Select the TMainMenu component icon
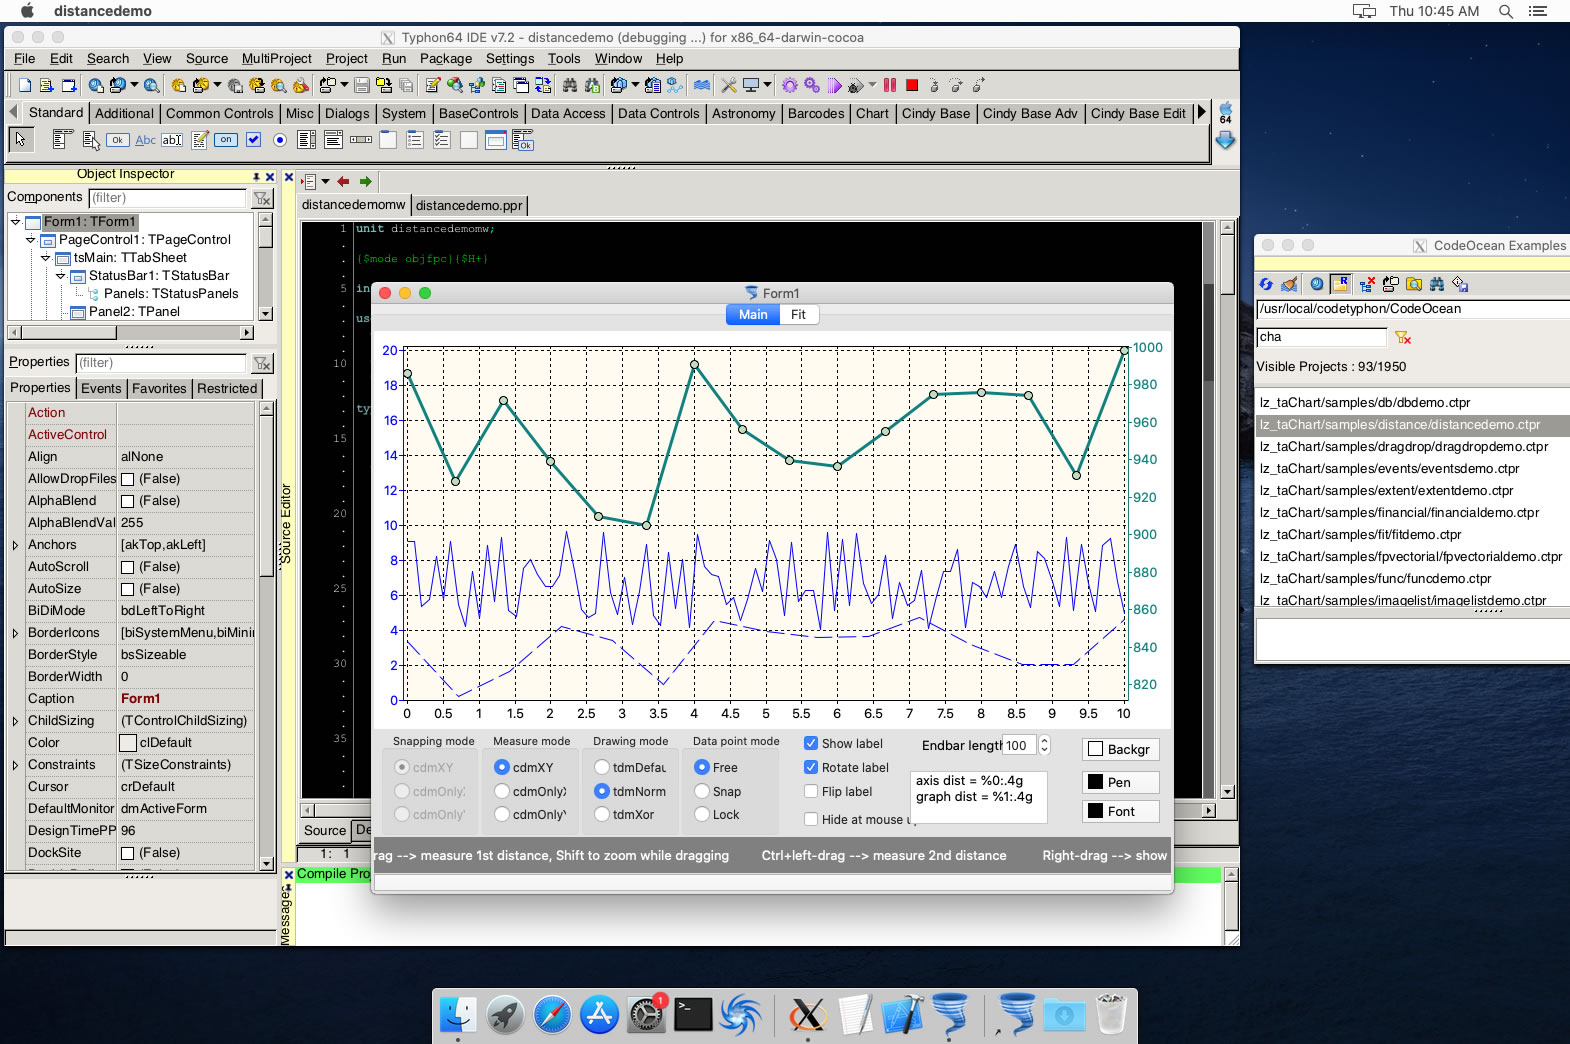 63,140
